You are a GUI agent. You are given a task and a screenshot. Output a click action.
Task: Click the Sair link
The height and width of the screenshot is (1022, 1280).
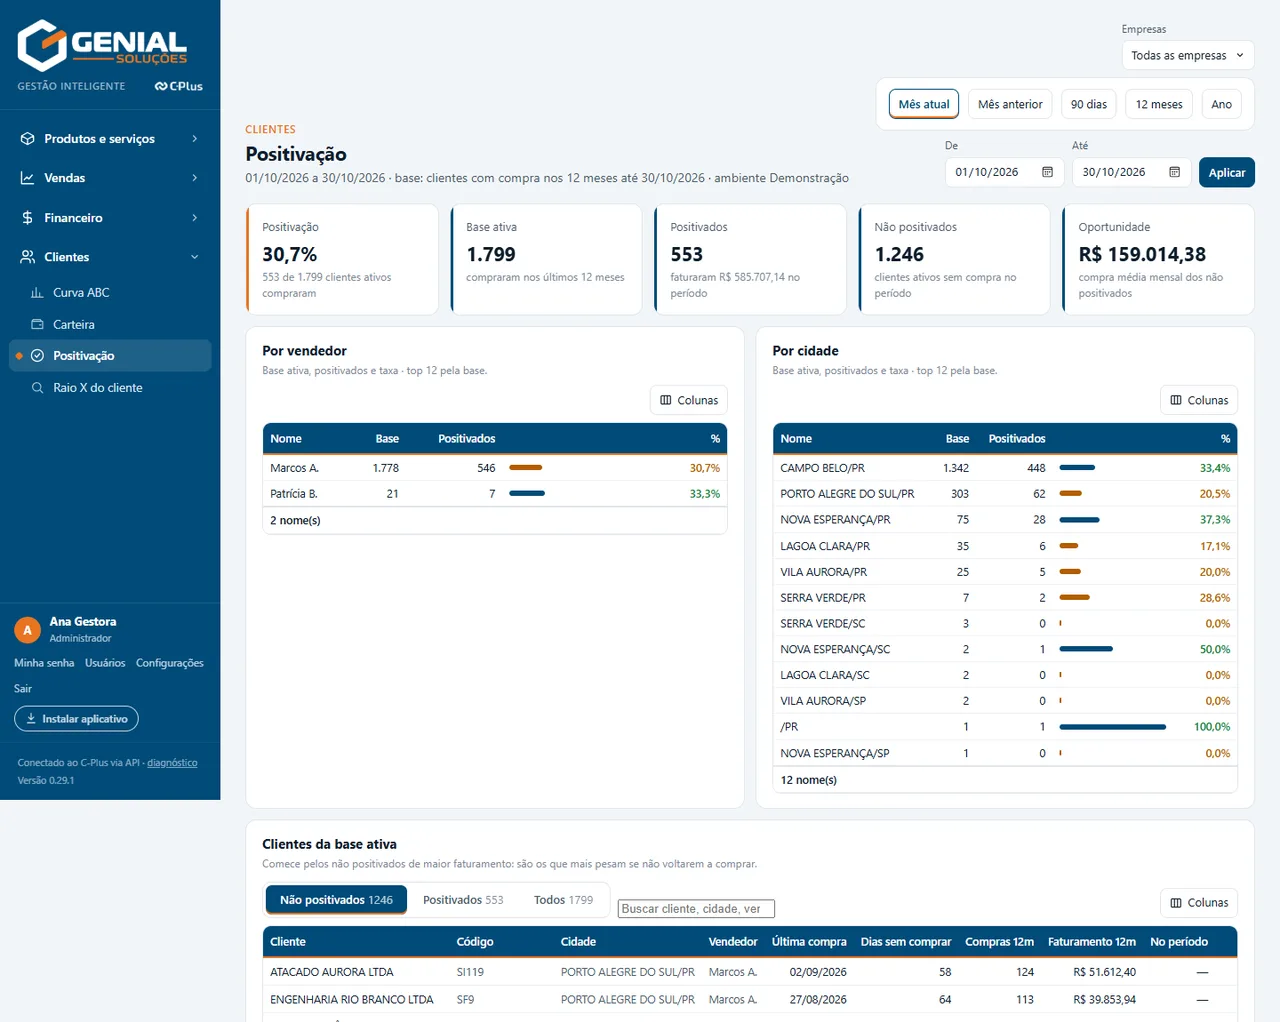tap(23, 689)
